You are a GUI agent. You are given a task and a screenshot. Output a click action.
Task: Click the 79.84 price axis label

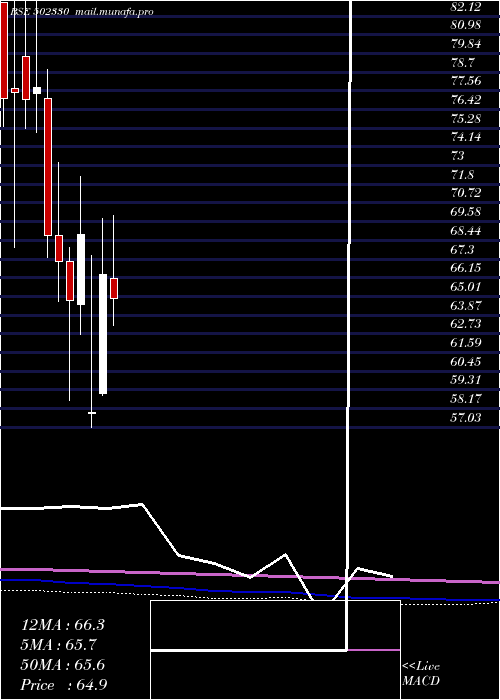[466, 44]
